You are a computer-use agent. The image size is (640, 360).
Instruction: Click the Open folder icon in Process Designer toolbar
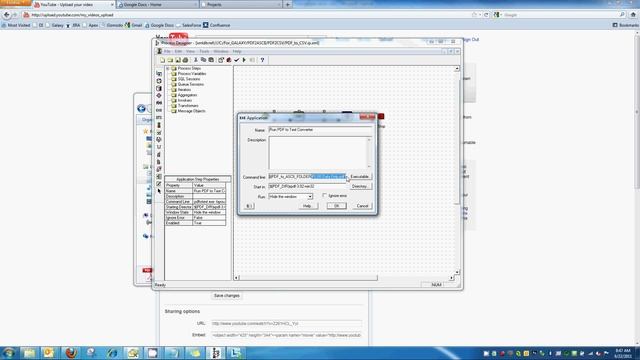pyautogui.click(x=170, y=60)
